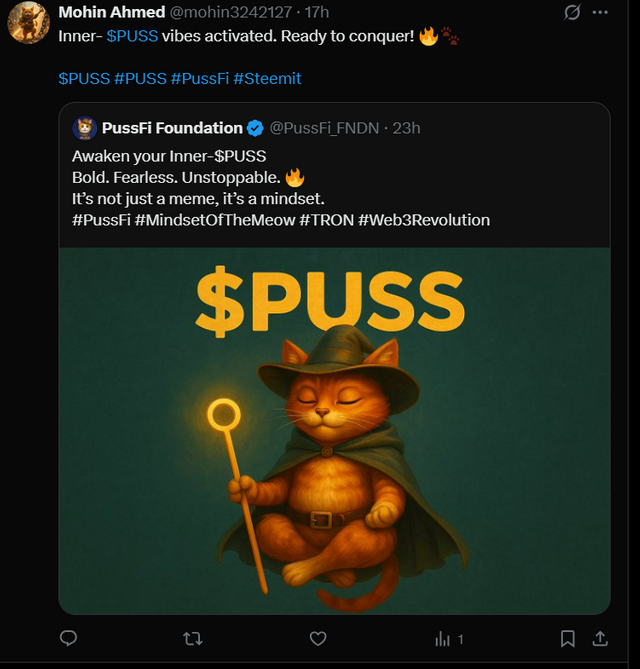Click PussFi Foundation's blue verified badge
Image resolution: width=640 pixels, height=669 pixels.
[256, 128]
